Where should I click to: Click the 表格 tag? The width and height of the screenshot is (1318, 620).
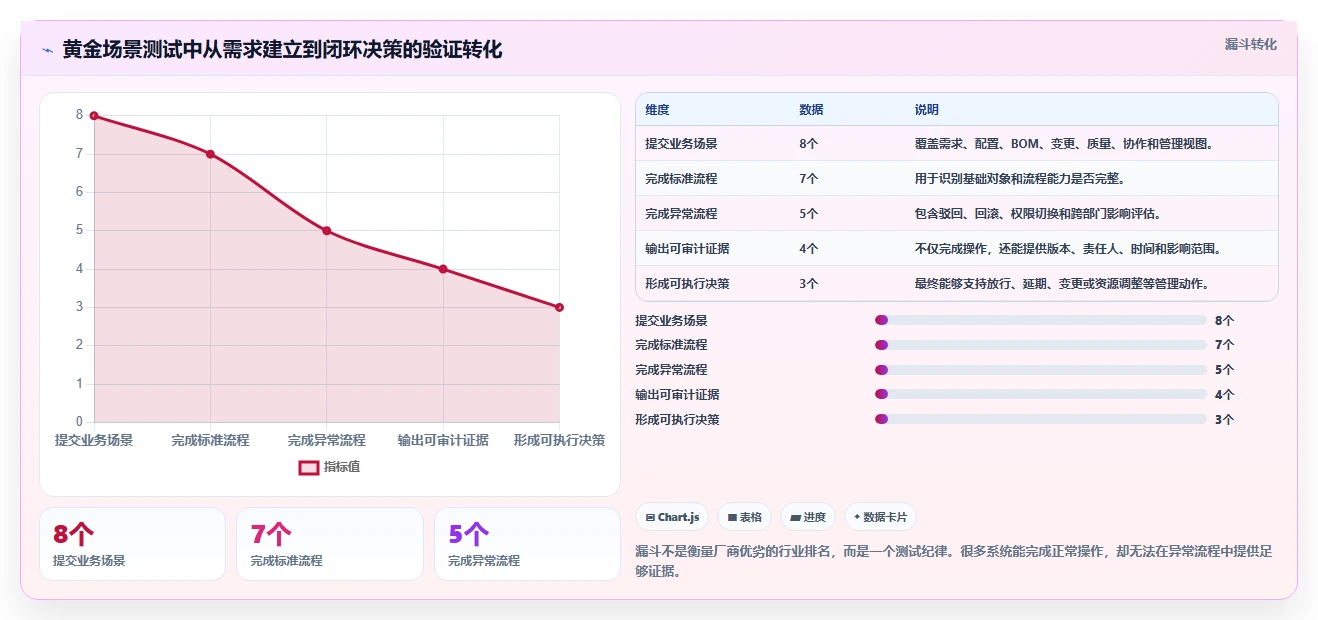click(x=745, y=517)
